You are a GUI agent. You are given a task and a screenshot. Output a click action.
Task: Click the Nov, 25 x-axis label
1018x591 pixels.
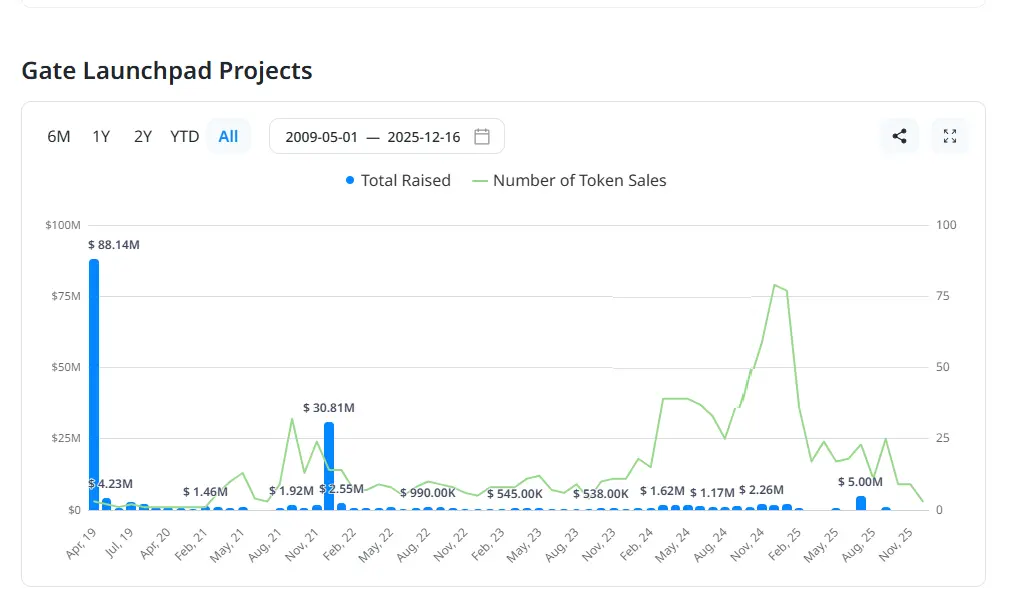tap(897, 544)
